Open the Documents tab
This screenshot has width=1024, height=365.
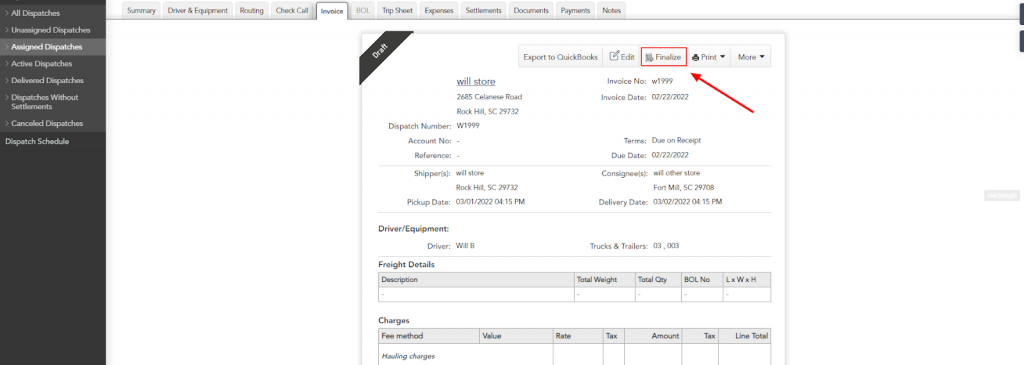[531, 10]
